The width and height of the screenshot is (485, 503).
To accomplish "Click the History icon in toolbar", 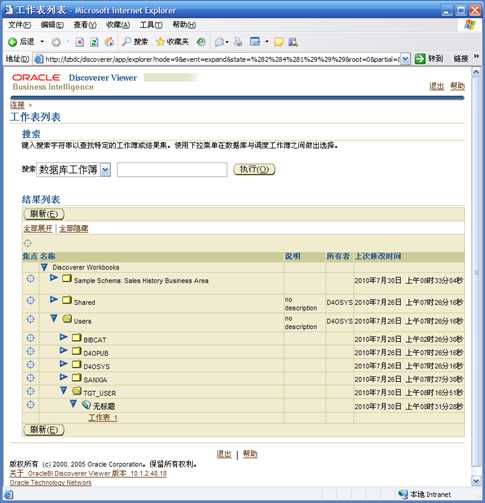I will point(201,42).
